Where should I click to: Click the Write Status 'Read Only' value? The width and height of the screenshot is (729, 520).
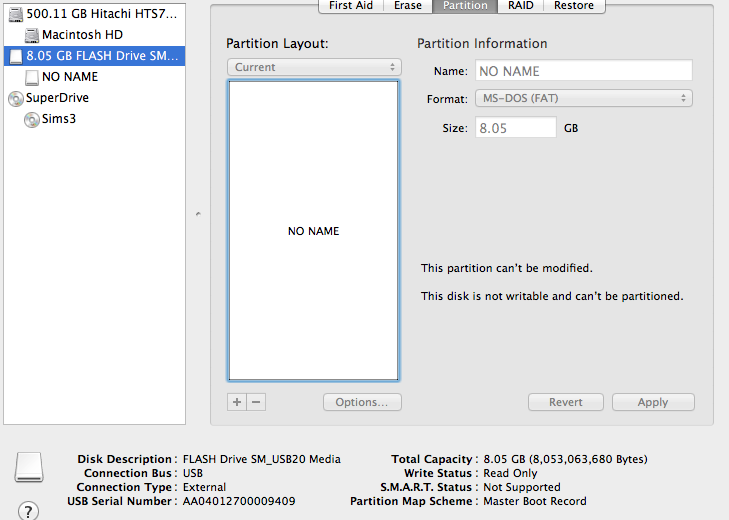510,473
